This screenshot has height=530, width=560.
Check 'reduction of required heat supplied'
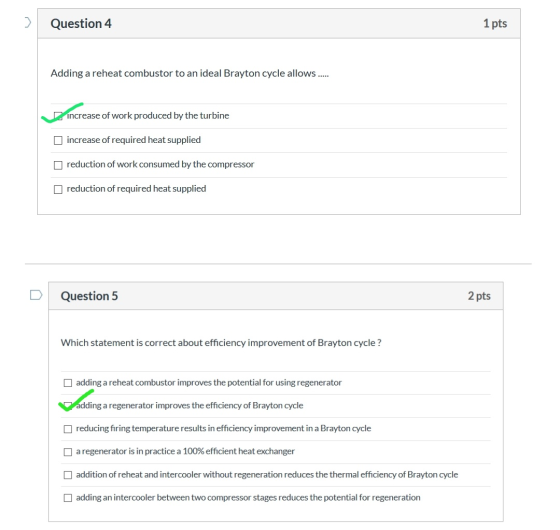58,189
